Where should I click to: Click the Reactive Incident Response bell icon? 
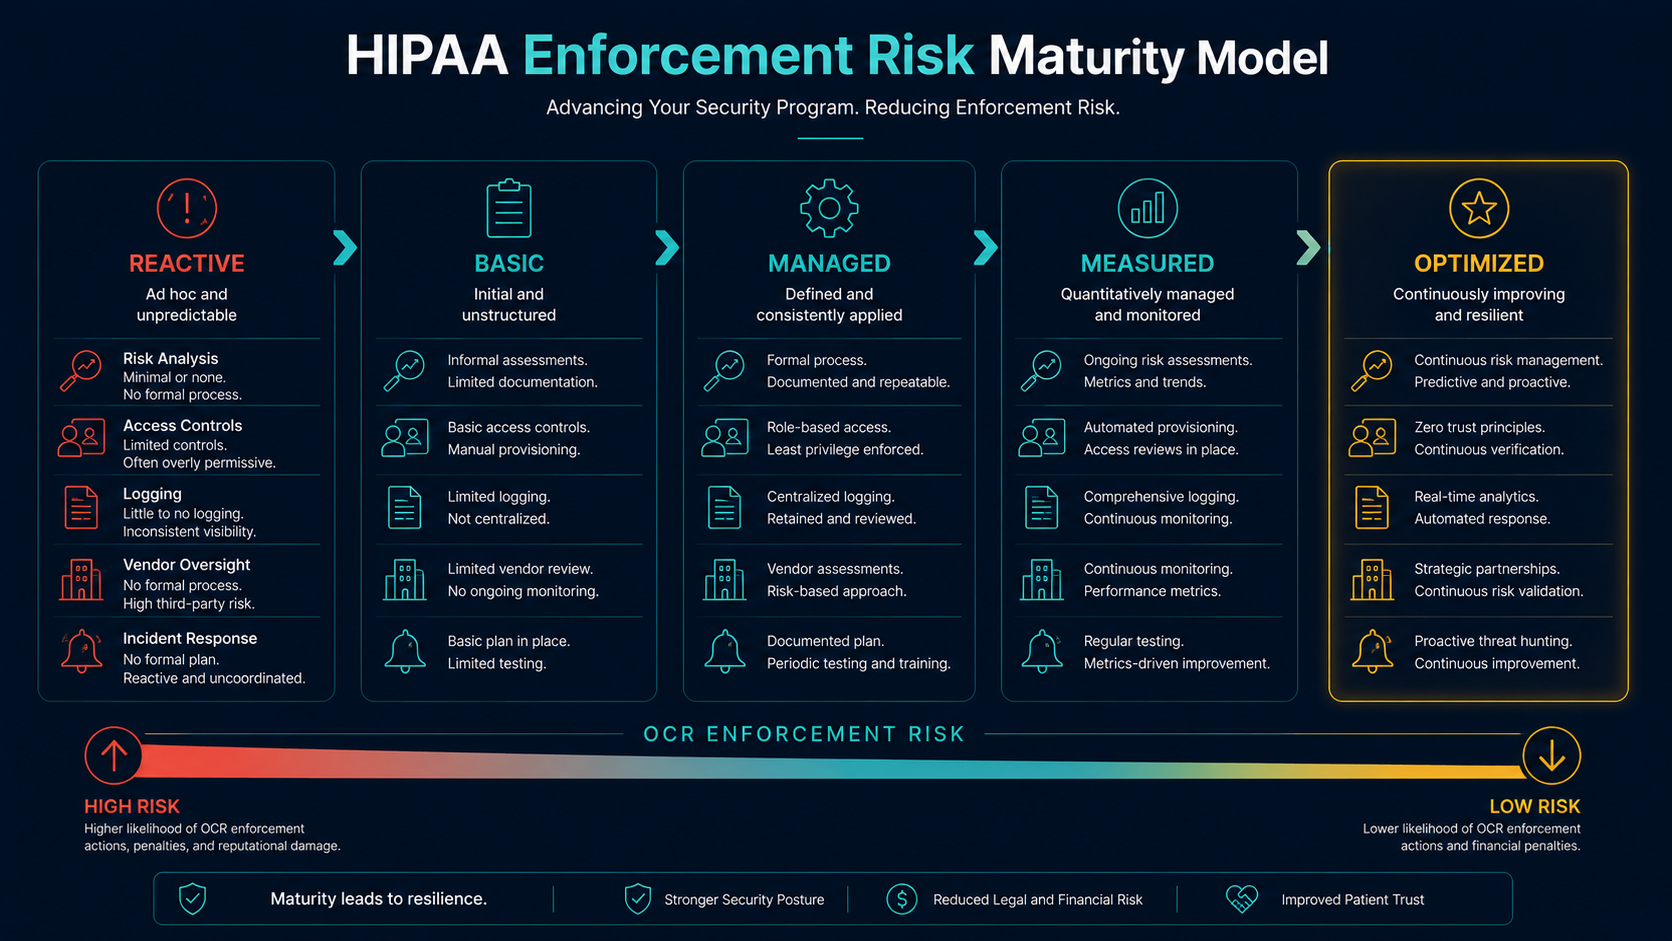81,652
